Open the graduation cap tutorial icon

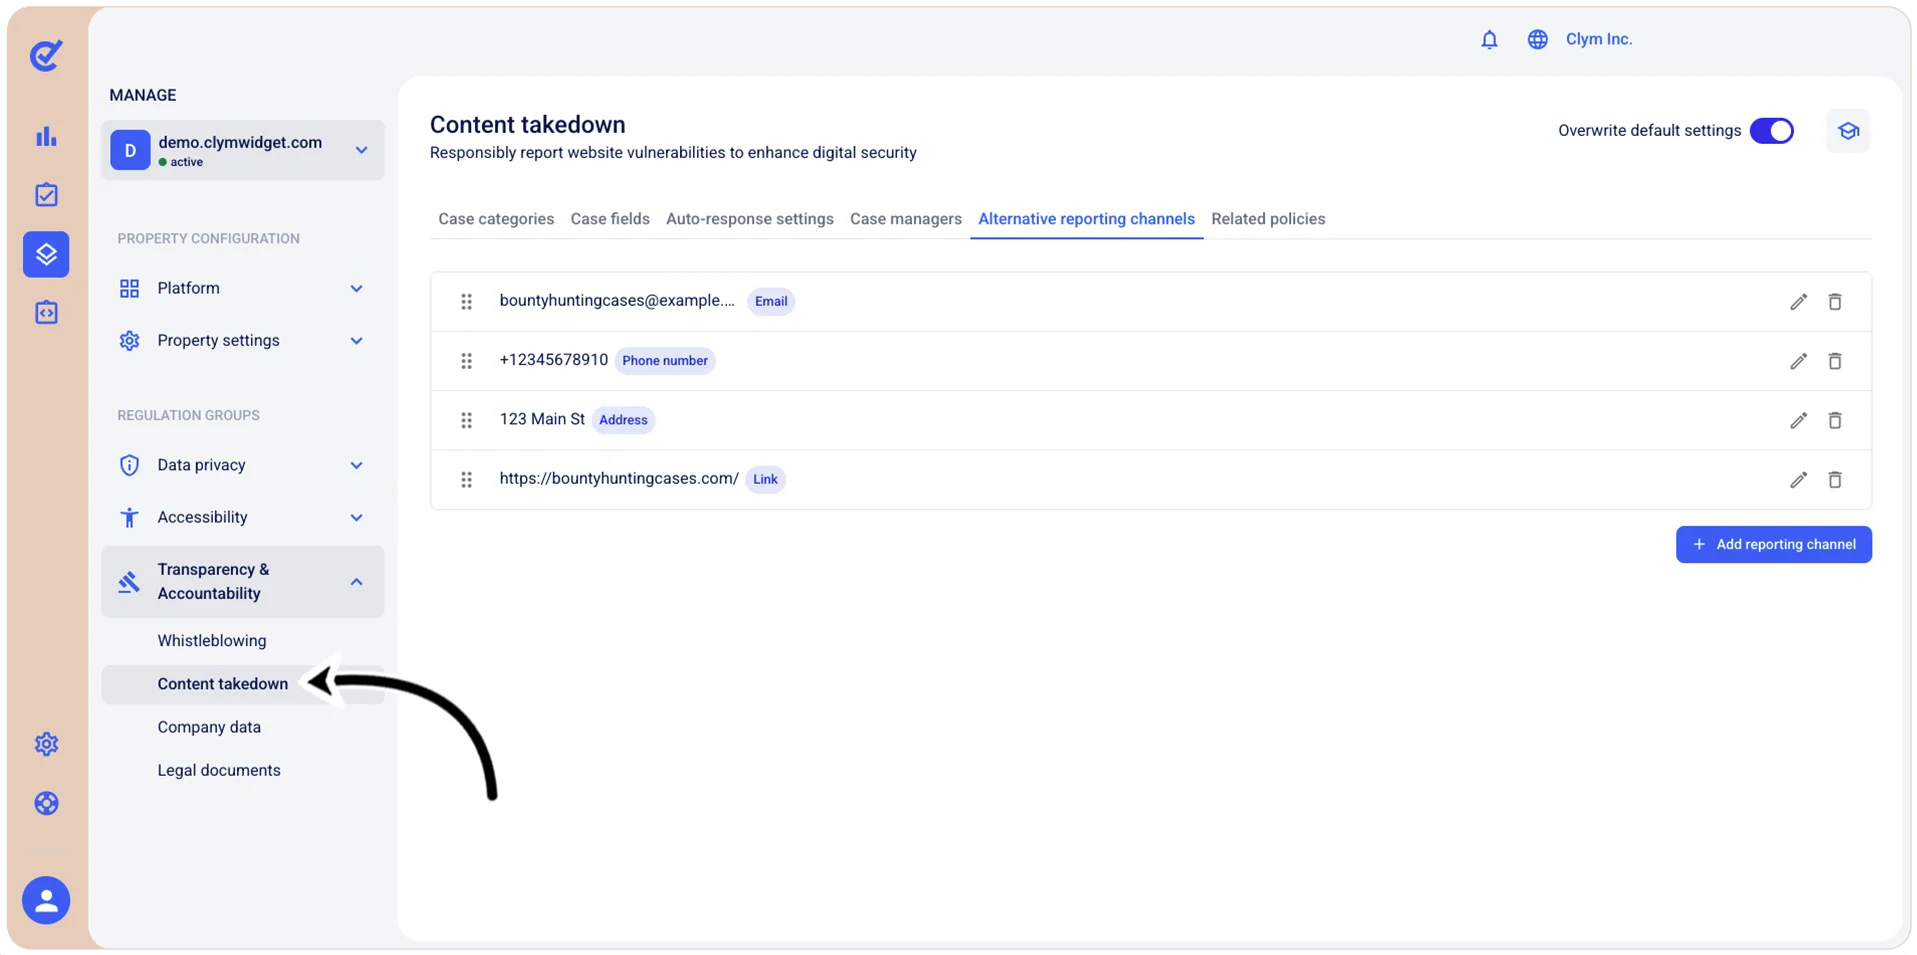pyautogui.click(x=1848, y=131)
